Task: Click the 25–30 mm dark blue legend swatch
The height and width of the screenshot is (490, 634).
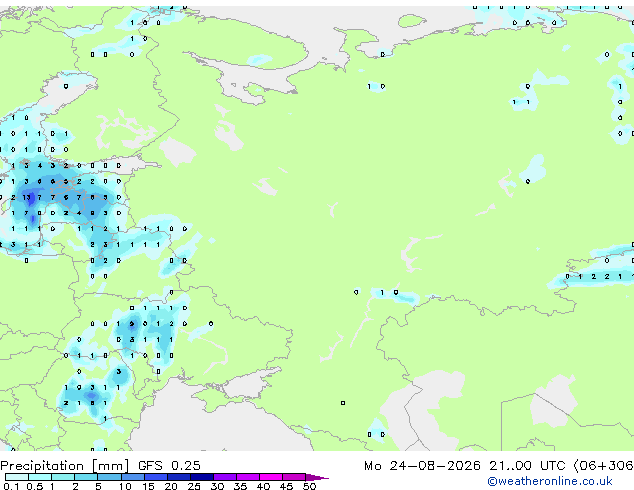Action: (201, 477)
